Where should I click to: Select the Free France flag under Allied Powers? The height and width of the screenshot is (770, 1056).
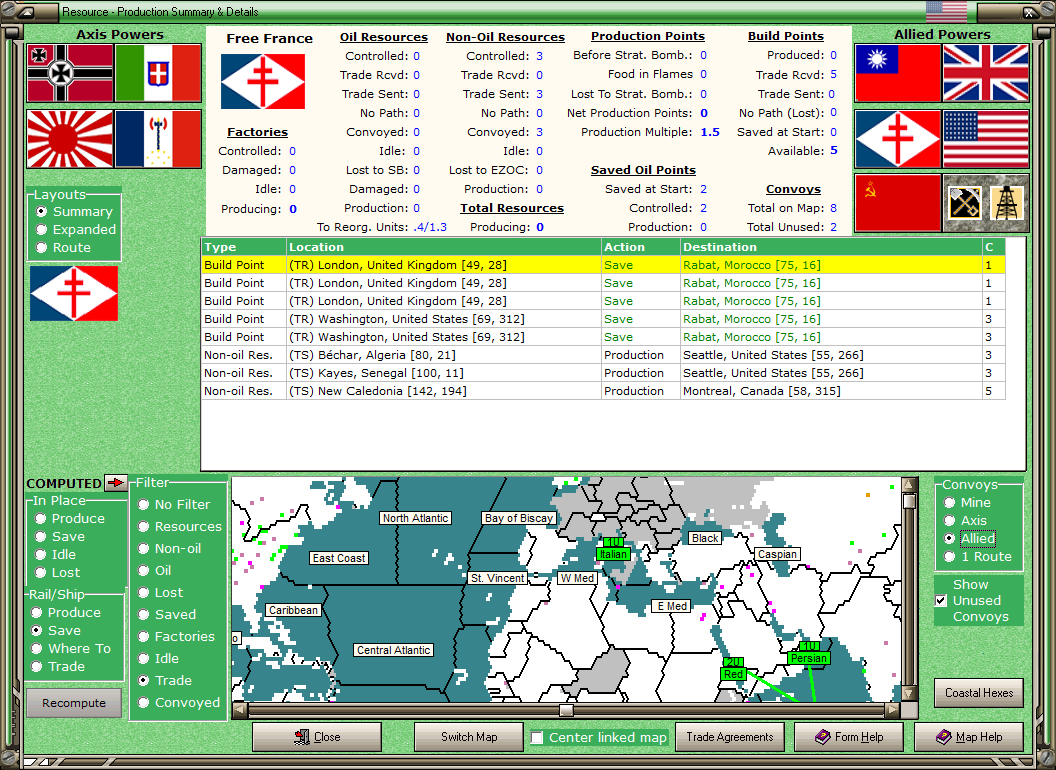(898, 139)
